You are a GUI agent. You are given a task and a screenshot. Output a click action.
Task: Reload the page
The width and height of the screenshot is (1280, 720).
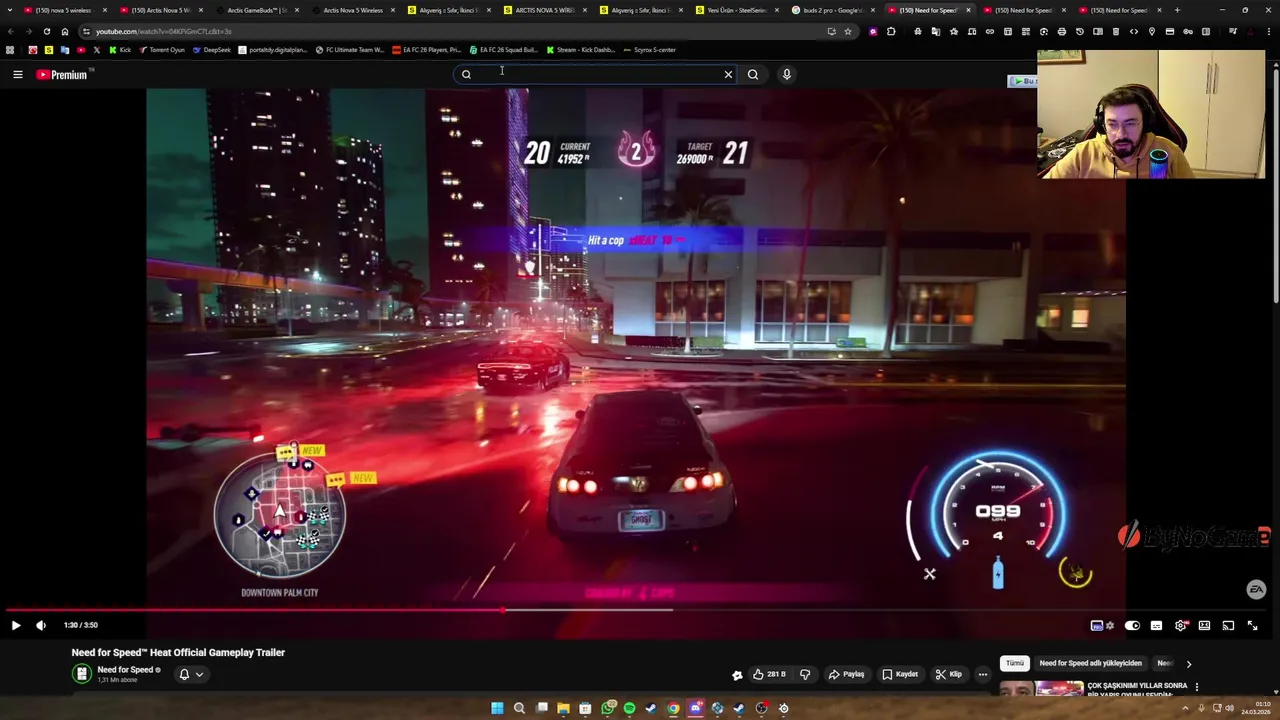coord(46,31)
